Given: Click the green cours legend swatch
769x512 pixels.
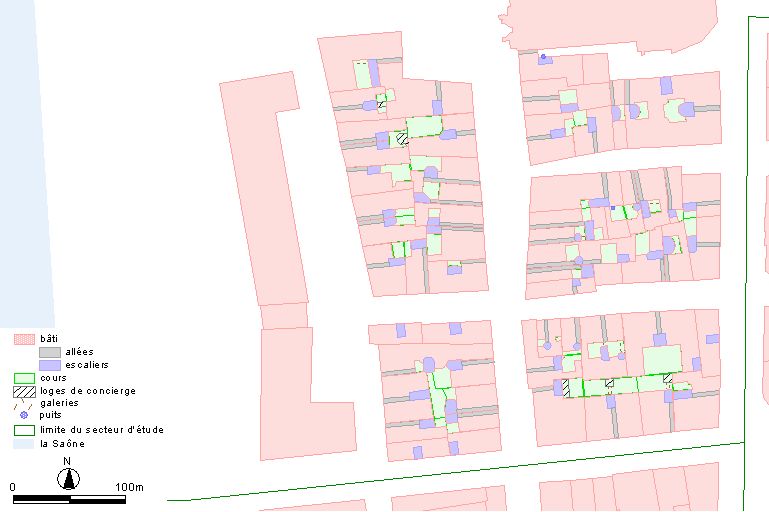Looking at the screenshot, I should [24, 378].
